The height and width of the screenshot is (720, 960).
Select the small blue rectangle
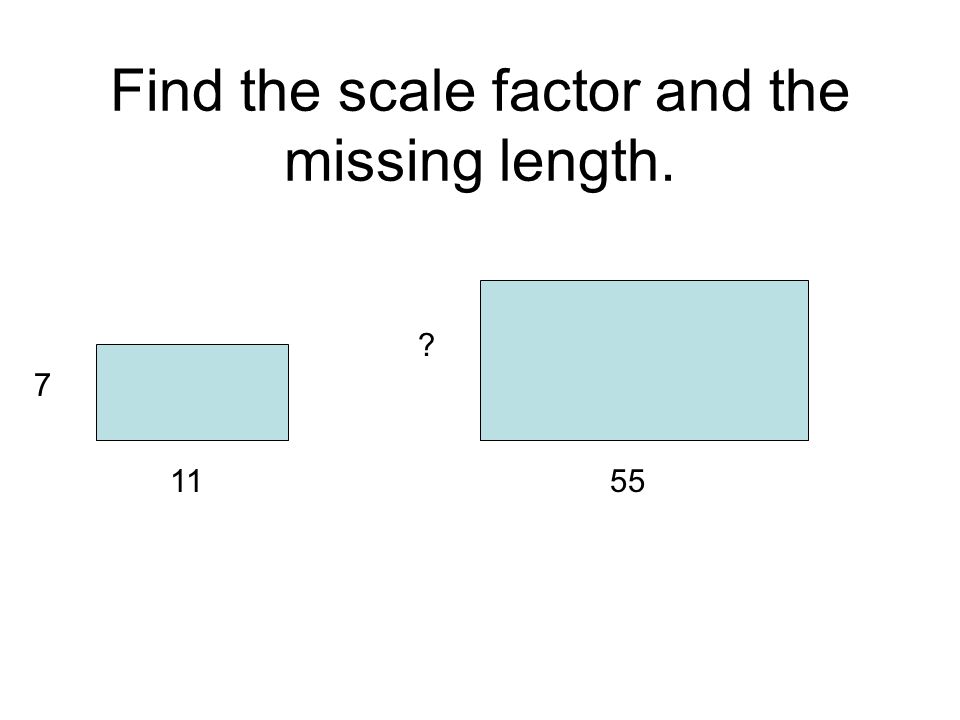pos(192,392)
